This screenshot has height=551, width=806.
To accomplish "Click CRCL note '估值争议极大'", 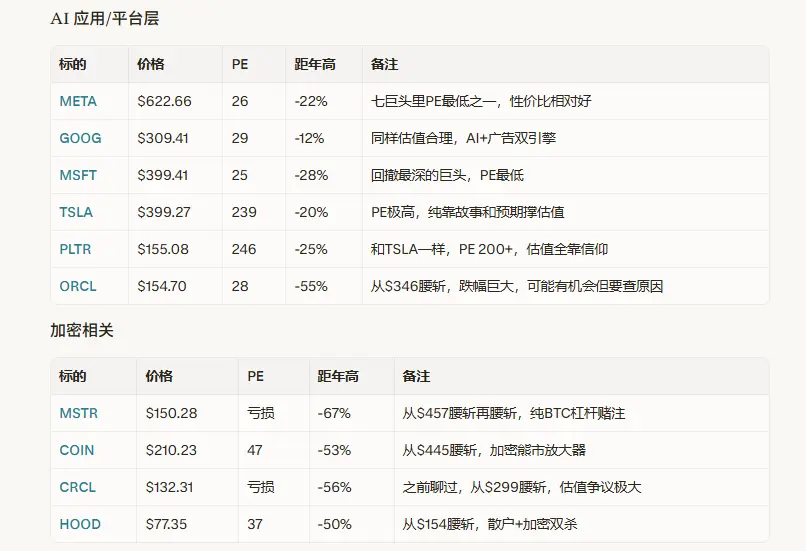I will point(600,487).
